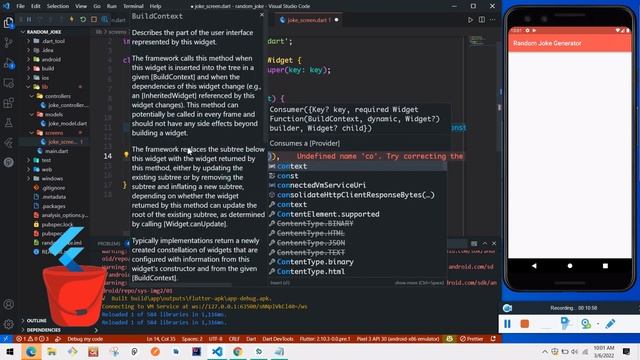The height and width of the screenshot is (360, 640).
Task: Click the lightbulb quick fix on line 14
Action: point(126,155)
